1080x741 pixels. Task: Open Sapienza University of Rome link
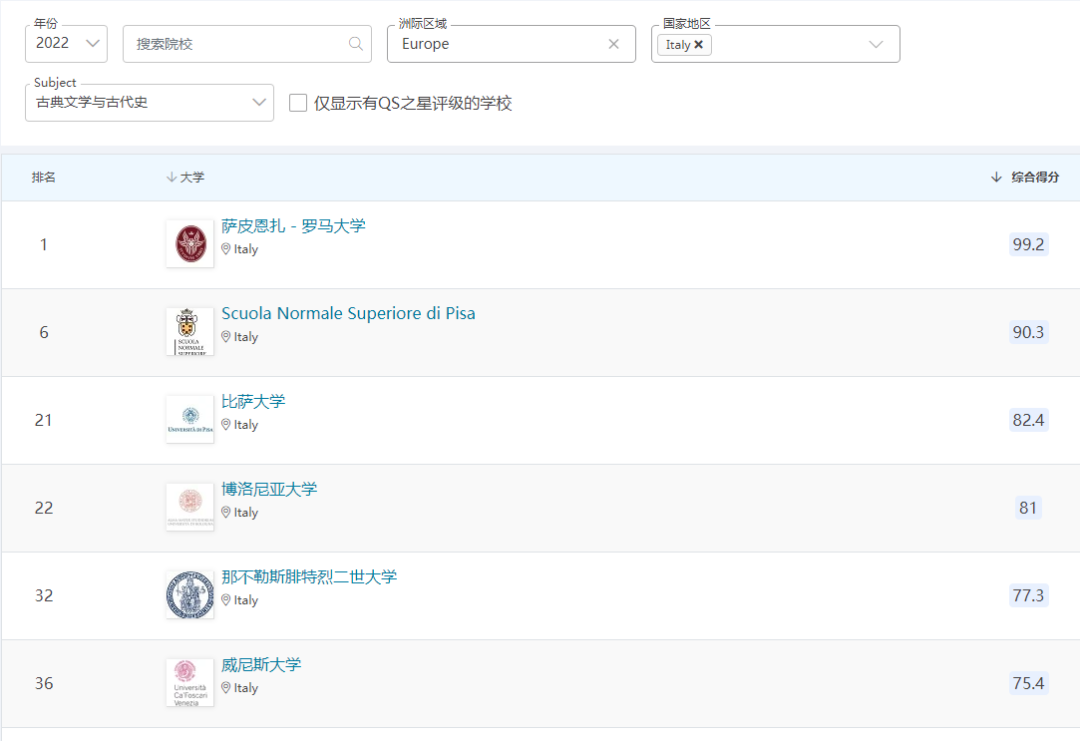pos(293,226)
